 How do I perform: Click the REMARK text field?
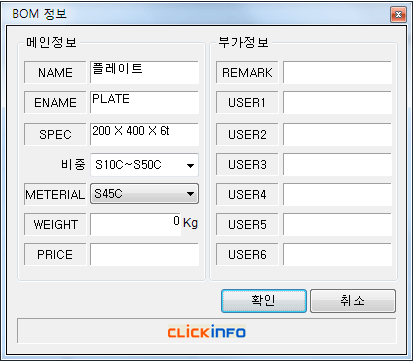tap(337, 72)
